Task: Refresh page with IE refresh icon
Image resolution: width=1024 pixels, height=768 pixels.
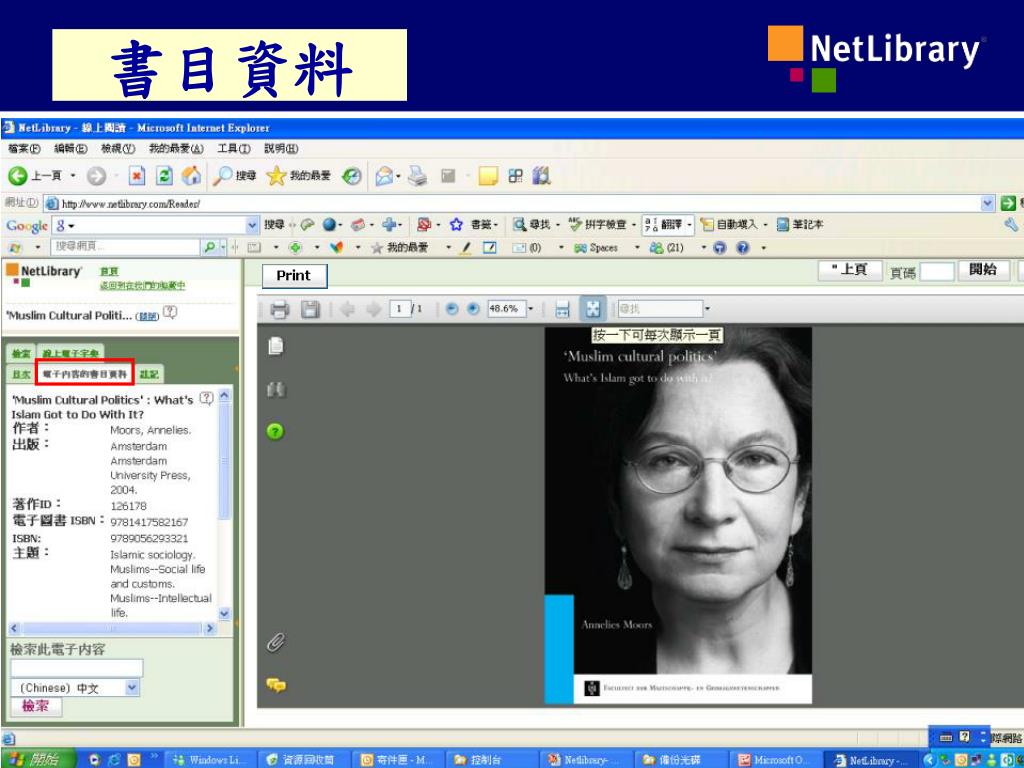Action: (165, 176)
